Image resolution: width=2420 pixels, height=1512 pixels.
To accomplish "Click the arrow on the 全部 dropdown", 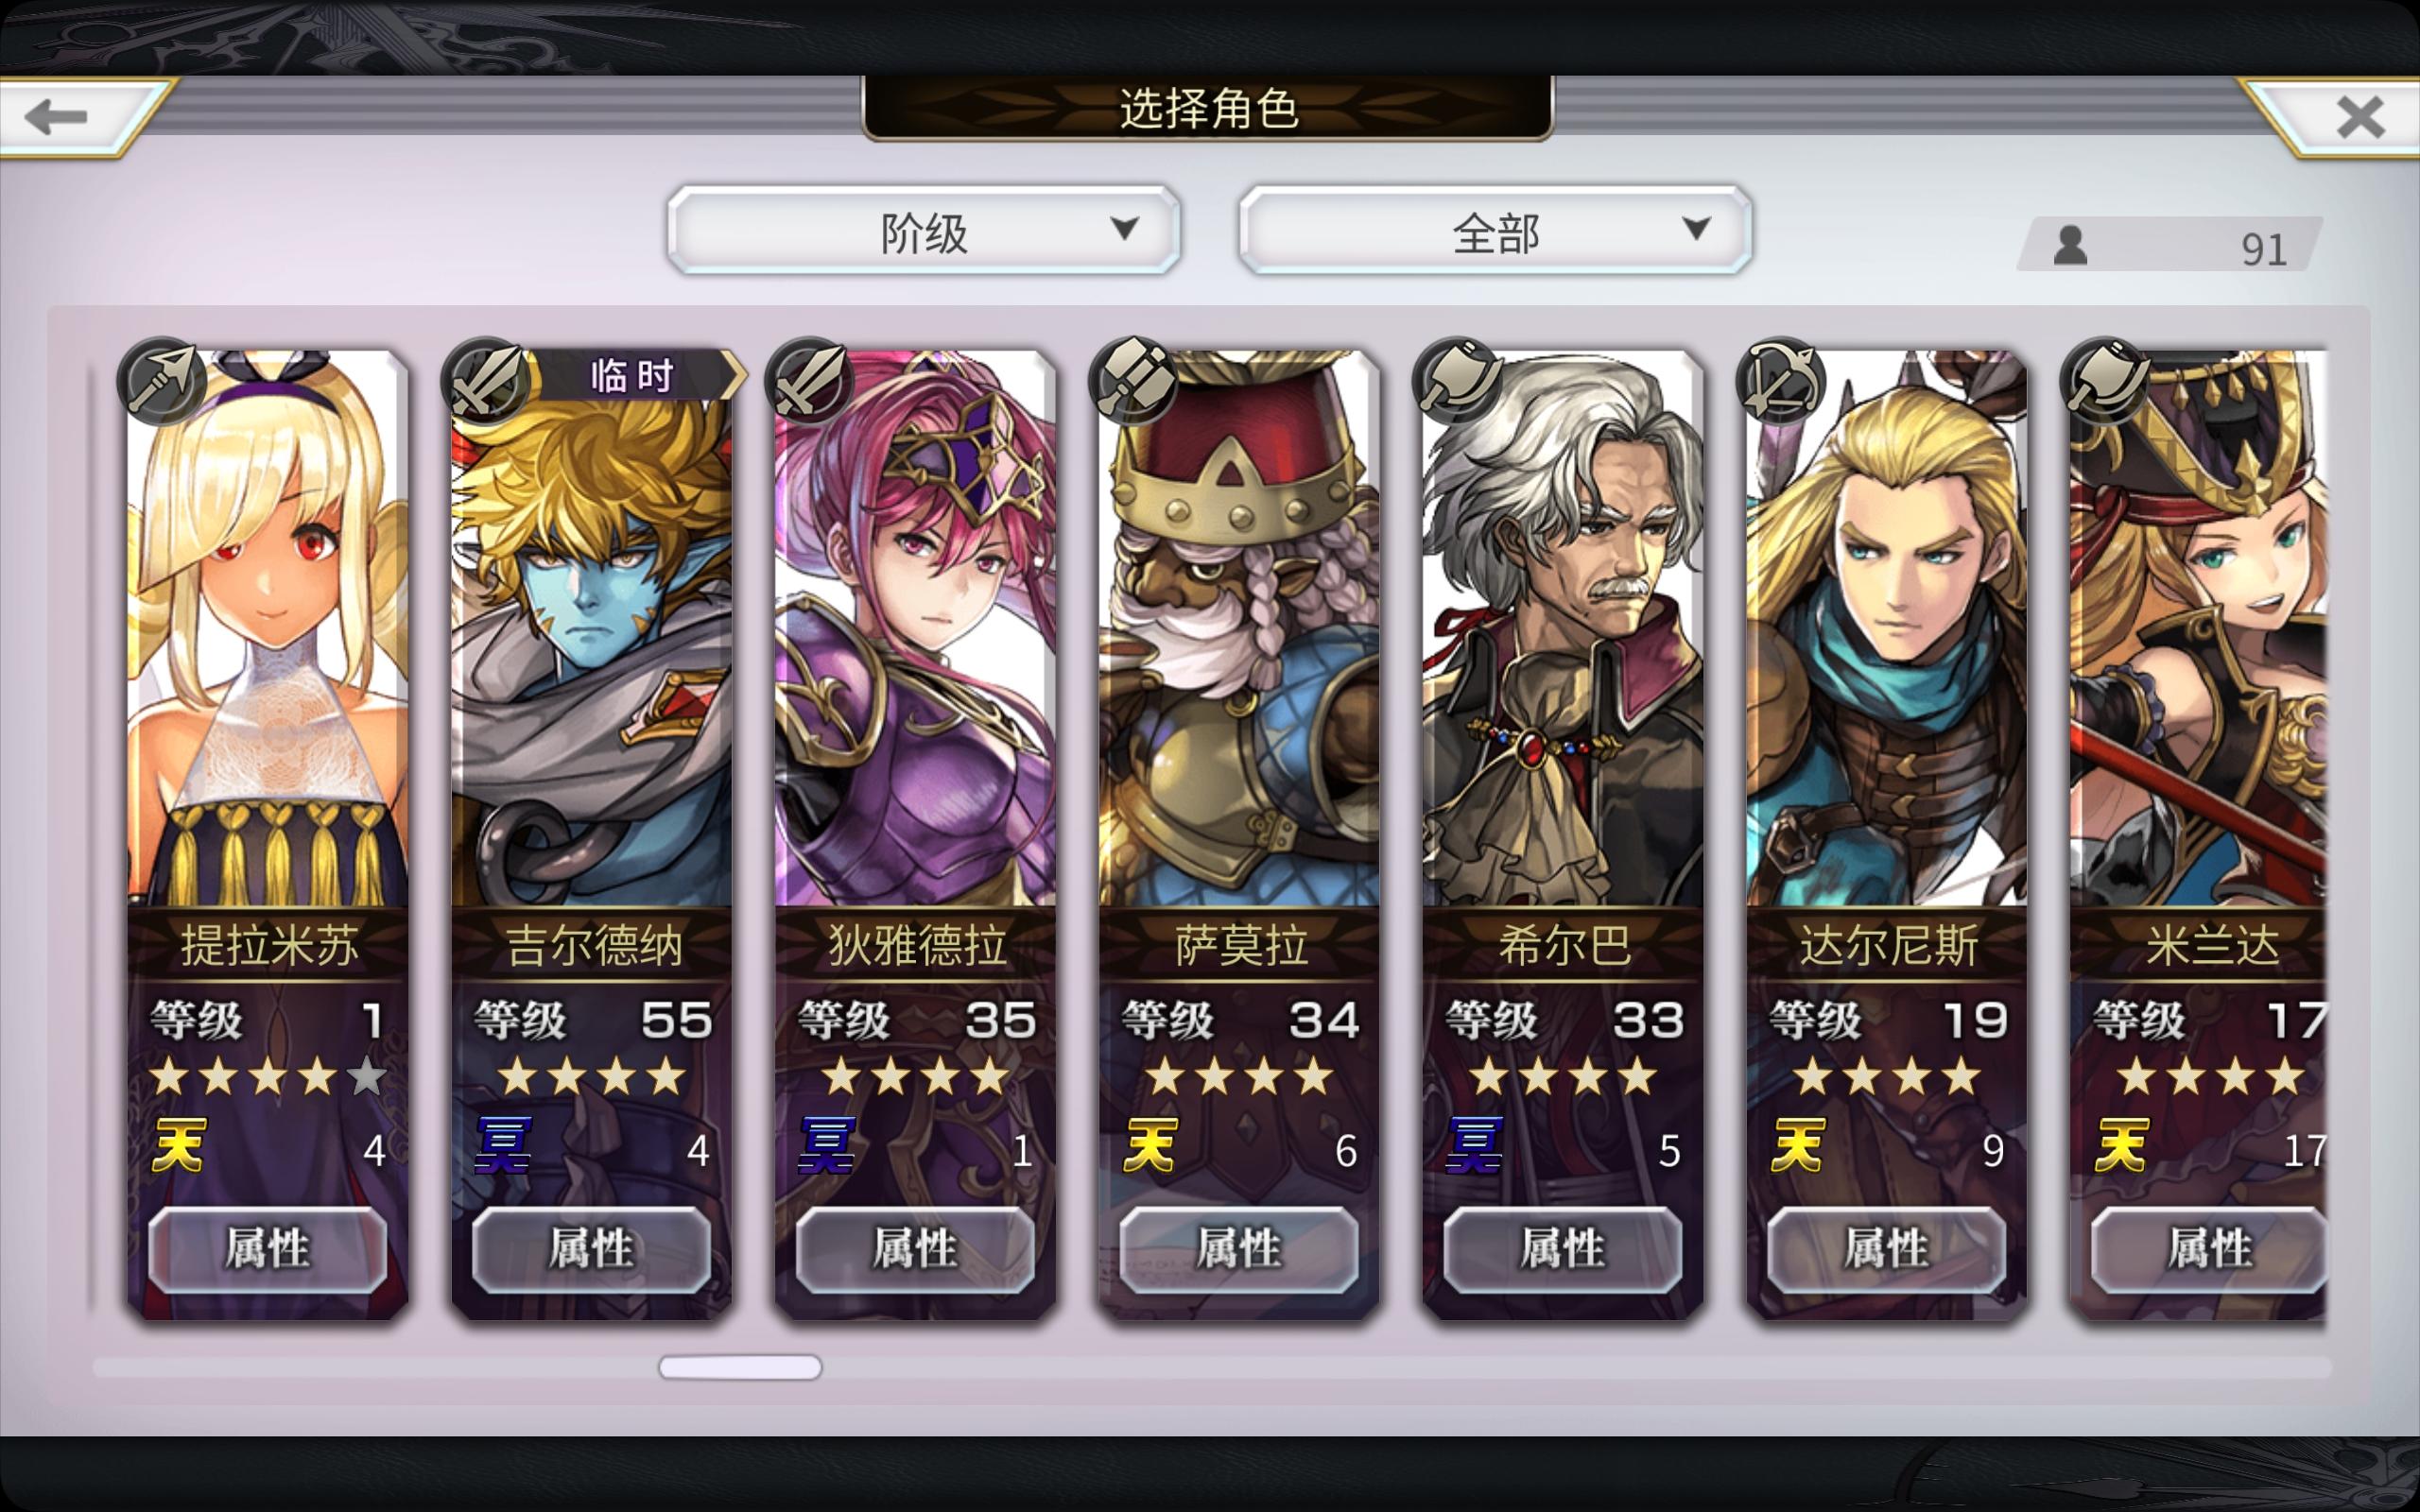I will [x=1696, y=229].
